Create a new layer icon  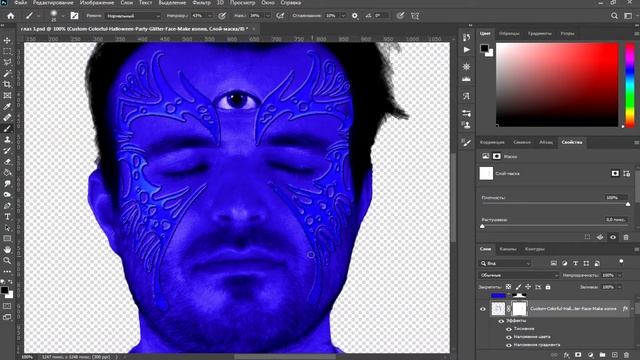click(x=615, y=355)
